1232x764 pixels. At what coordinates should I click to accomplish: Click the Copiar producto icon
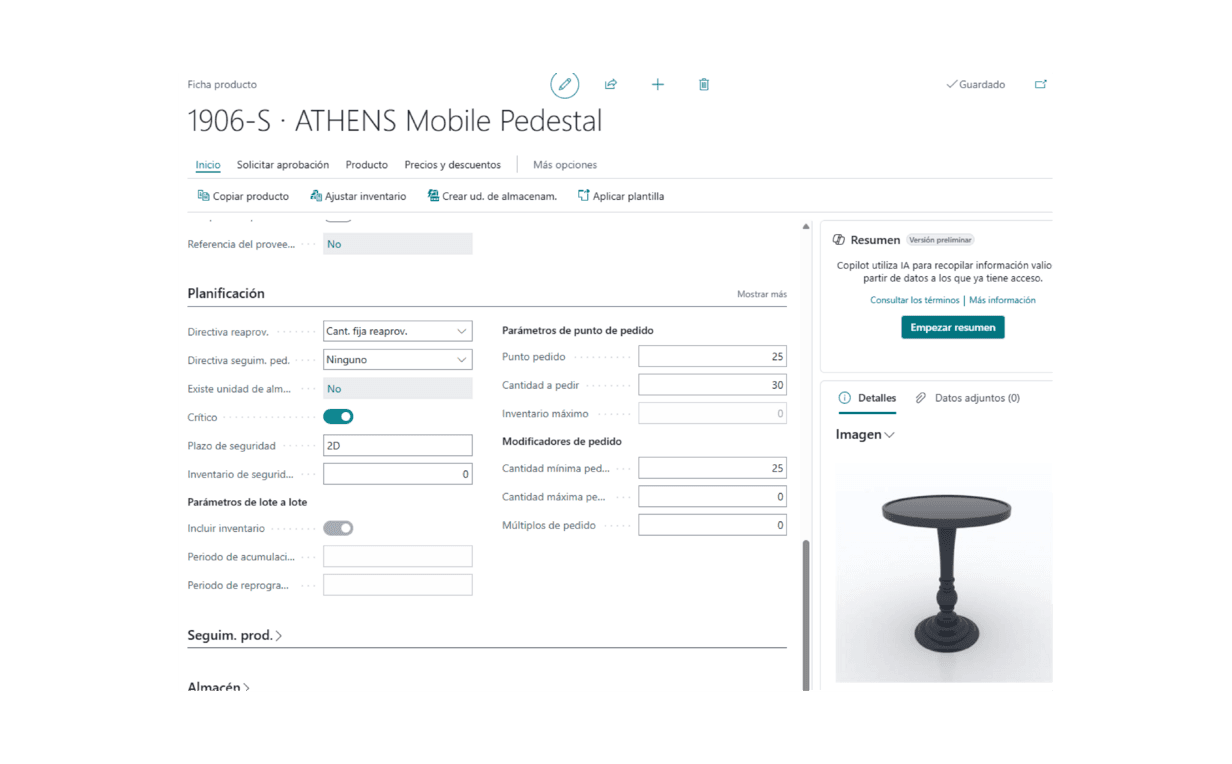pos(204,196)
